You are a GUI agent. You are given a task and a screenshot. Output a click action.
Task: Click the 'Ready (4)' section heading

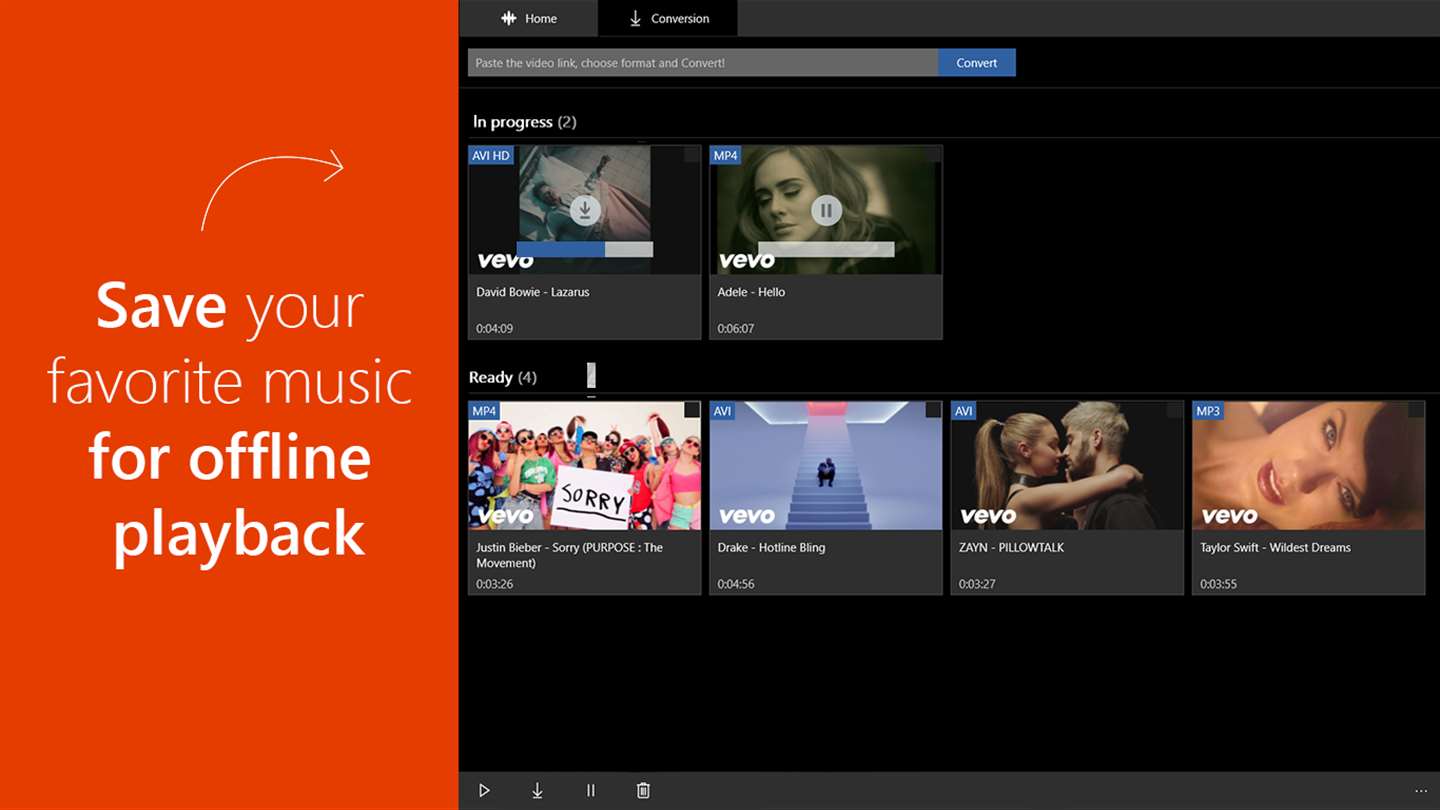(x=502, y=377)
